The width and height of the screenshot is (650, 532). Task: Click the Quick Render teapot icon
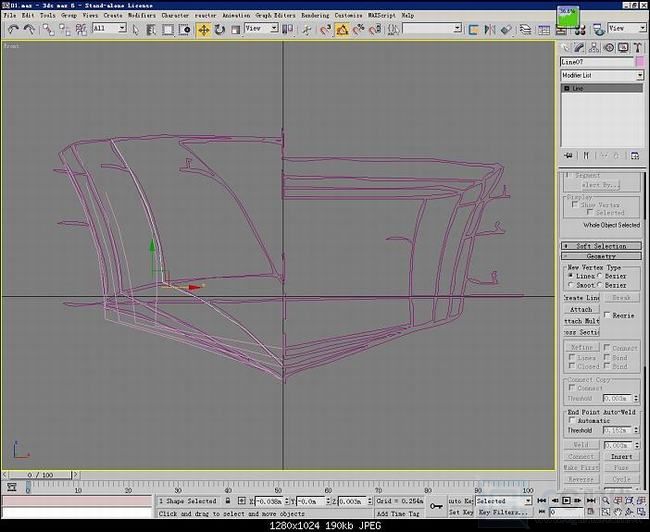pyautogui.click(x=598, y=29)
